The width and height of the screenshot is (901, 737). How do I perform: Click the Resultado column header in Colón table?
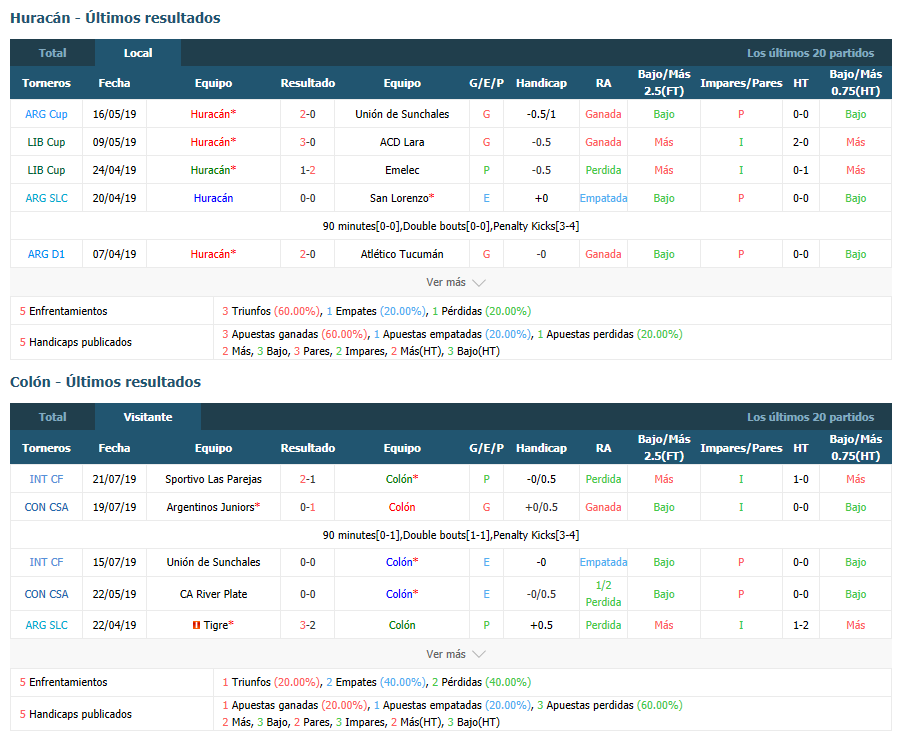pyautogui.click(x=307, y=448)
